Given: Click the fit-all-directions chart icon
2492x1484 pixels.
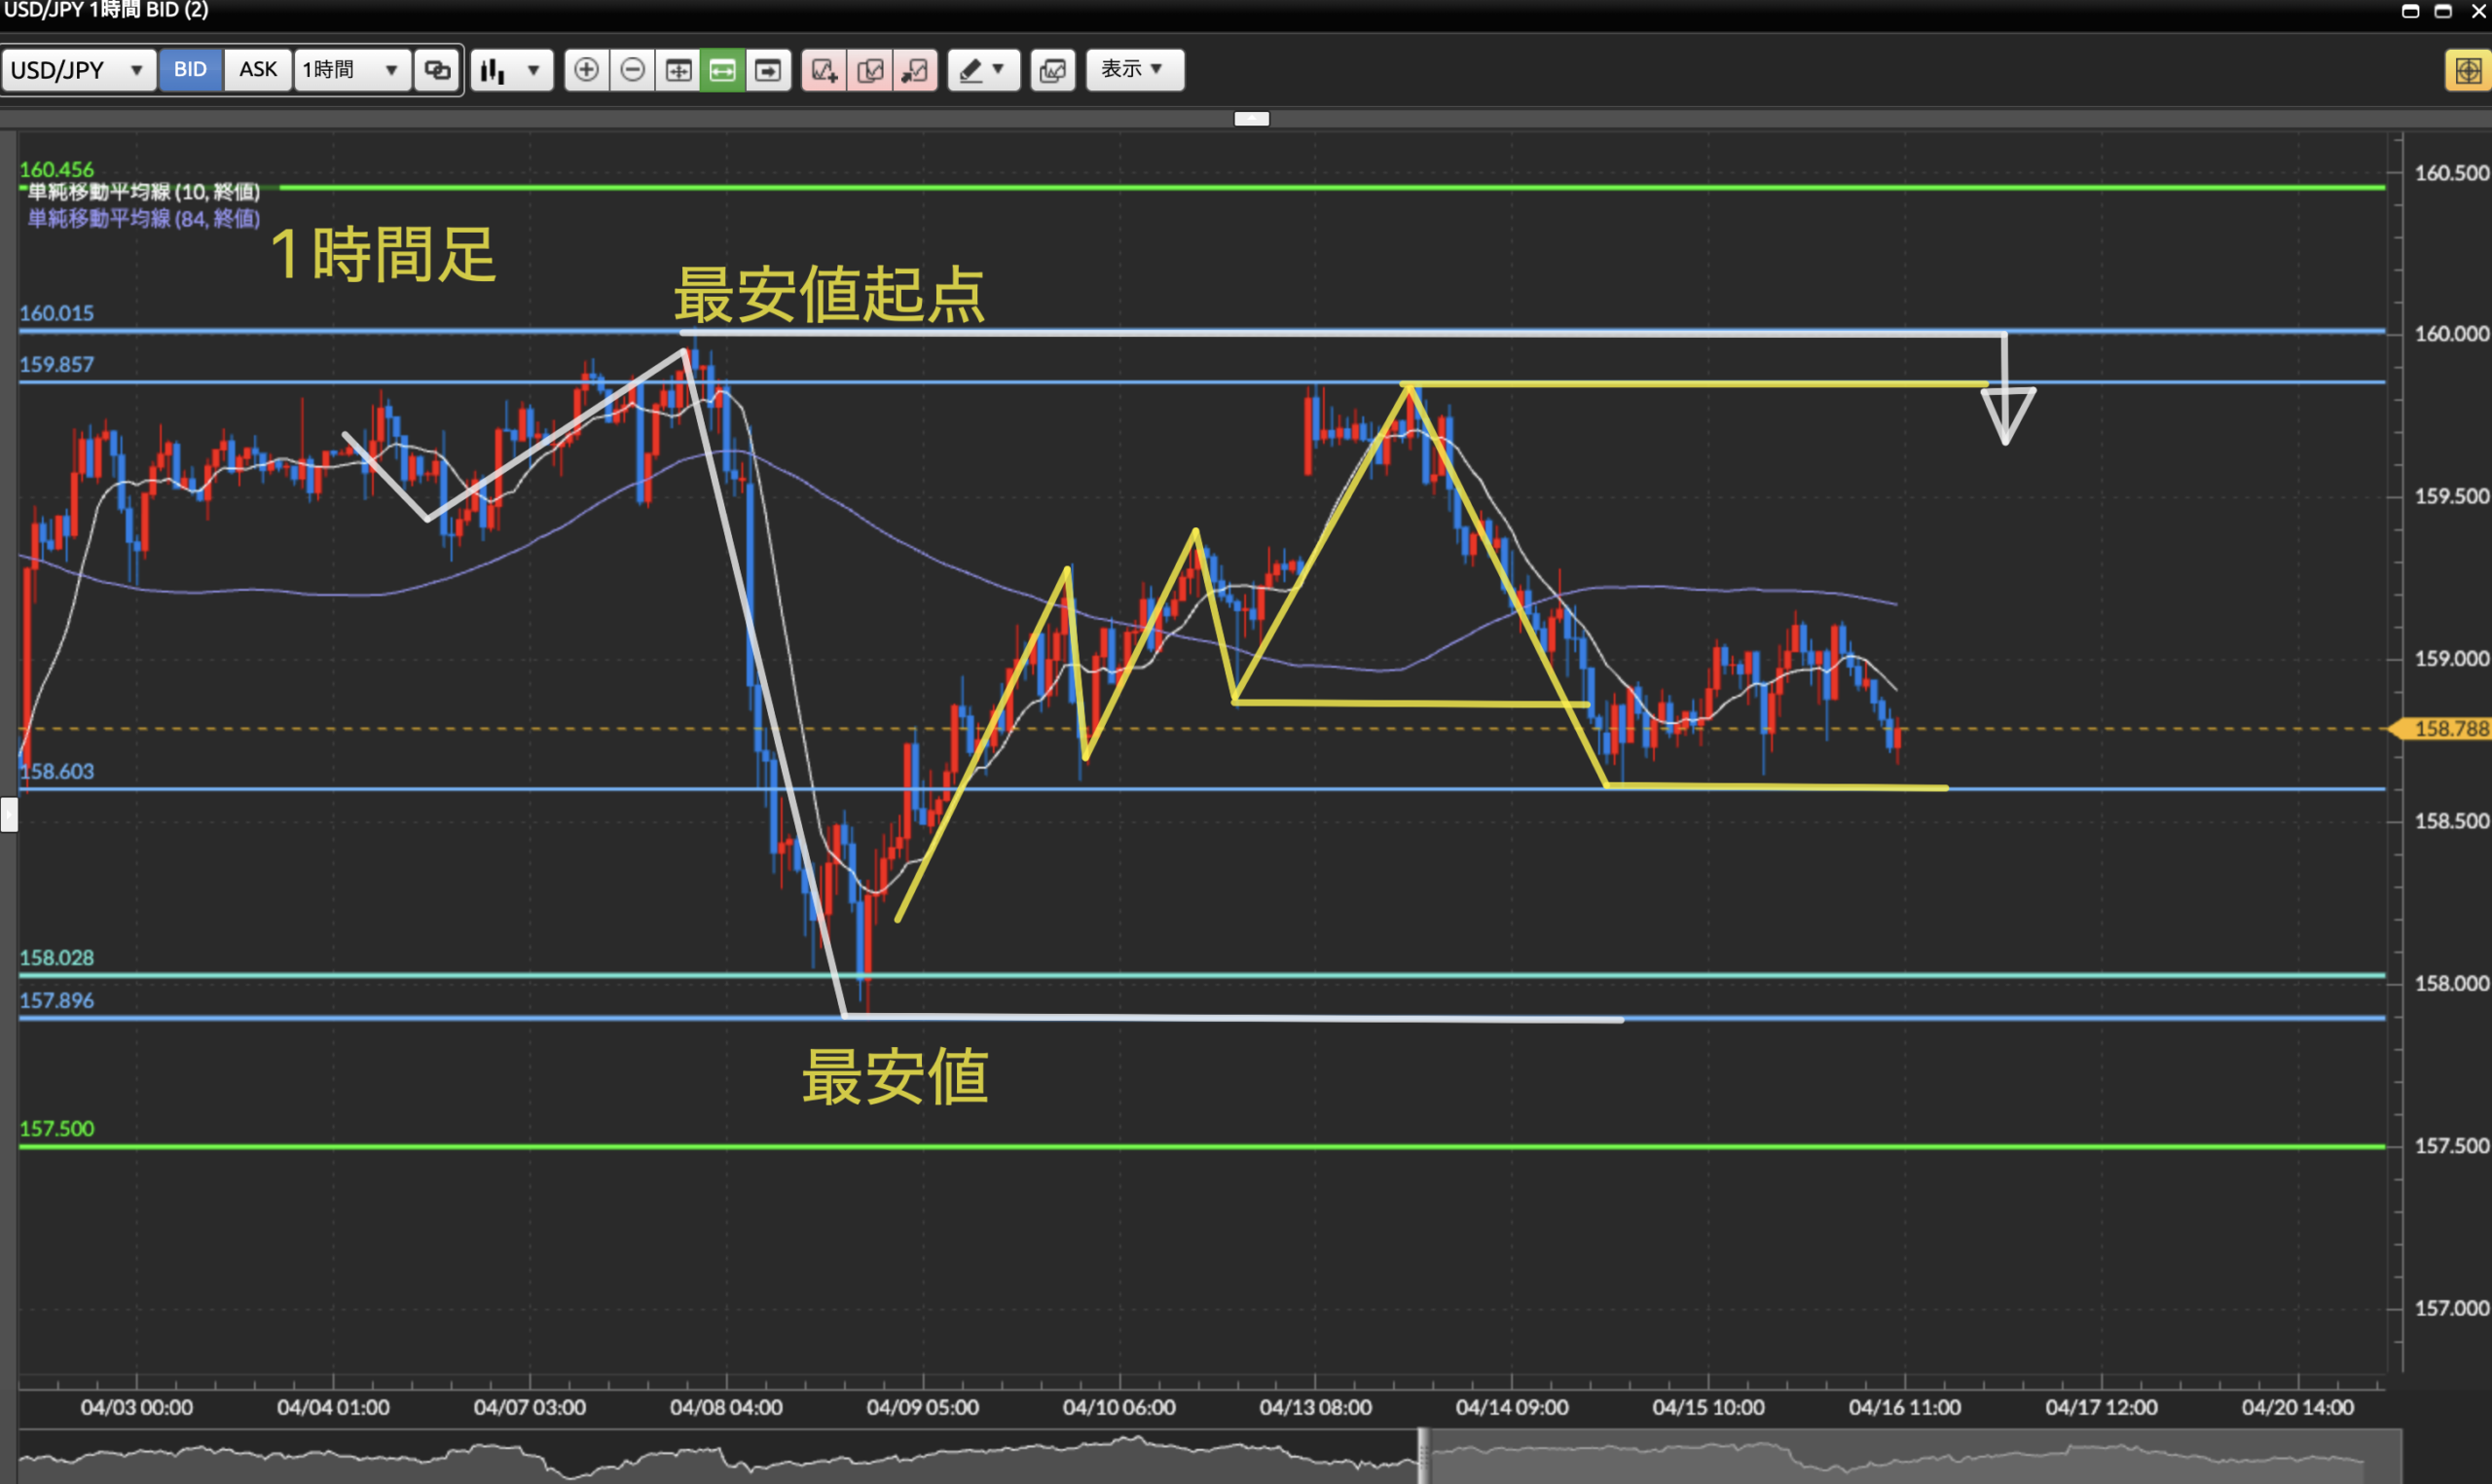Looking at the screenshot, I should click(x=678, y=70).
